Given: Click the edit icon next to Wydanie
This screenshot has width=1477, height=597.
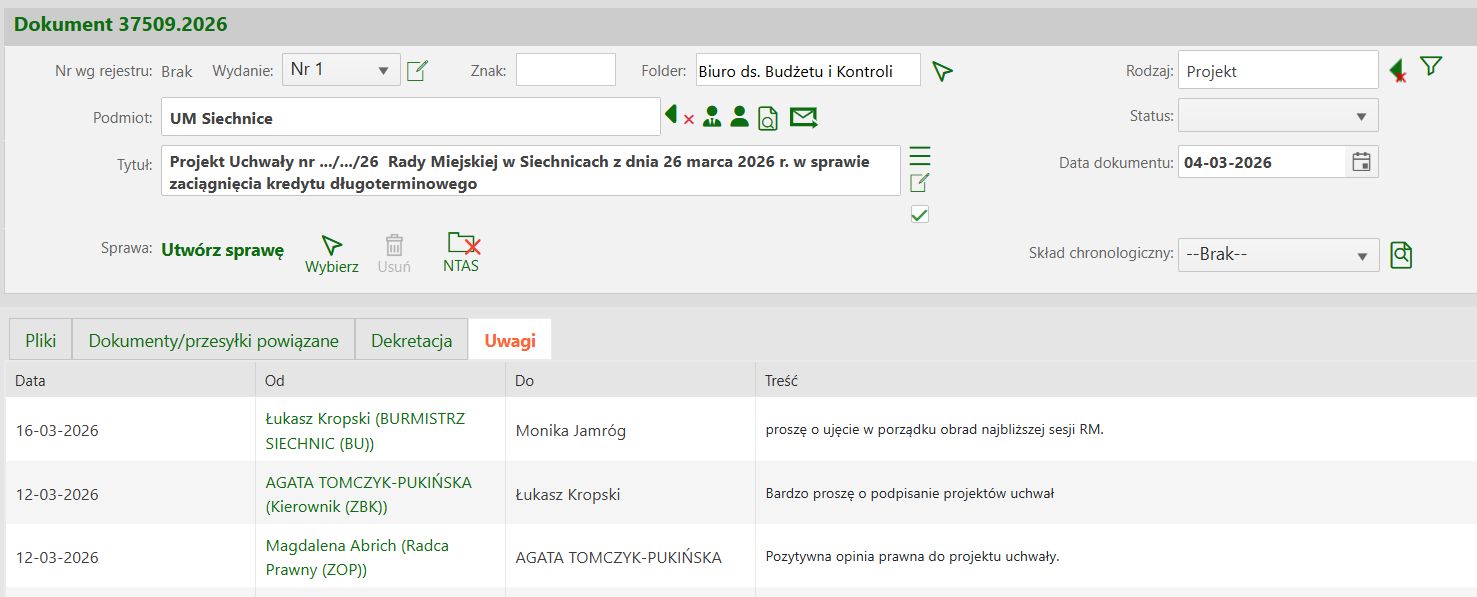Looking at the screenshot, I should point(417,71).
